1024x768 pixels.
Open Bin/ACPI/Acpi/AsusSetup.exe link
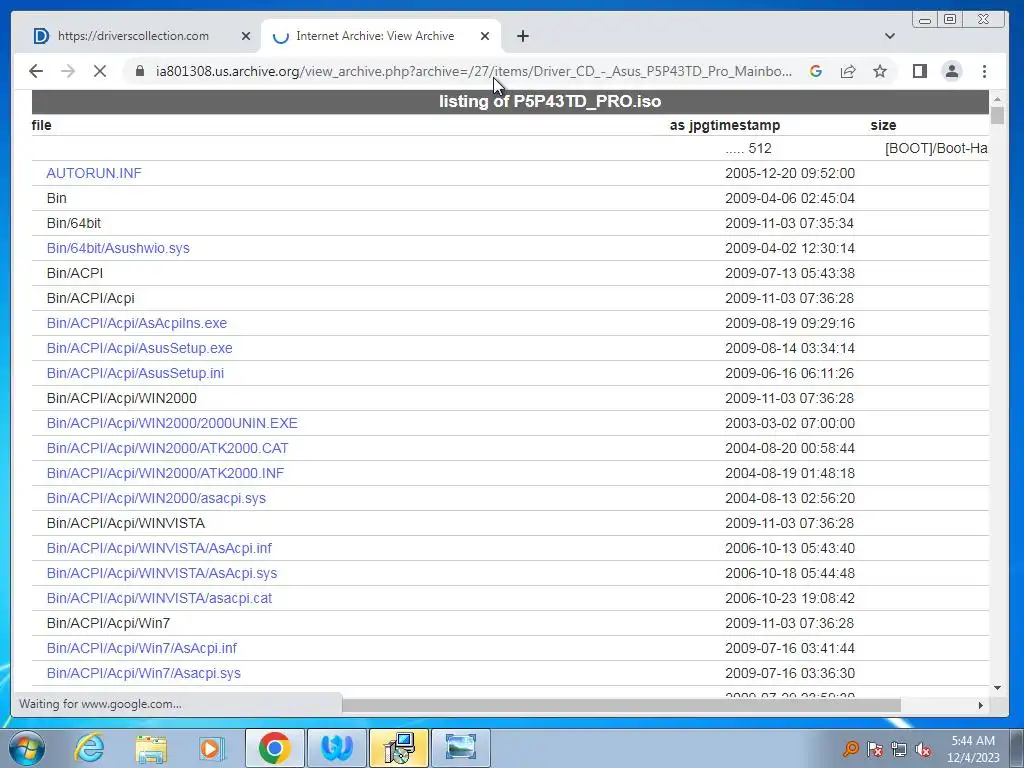tap(140, 348)
